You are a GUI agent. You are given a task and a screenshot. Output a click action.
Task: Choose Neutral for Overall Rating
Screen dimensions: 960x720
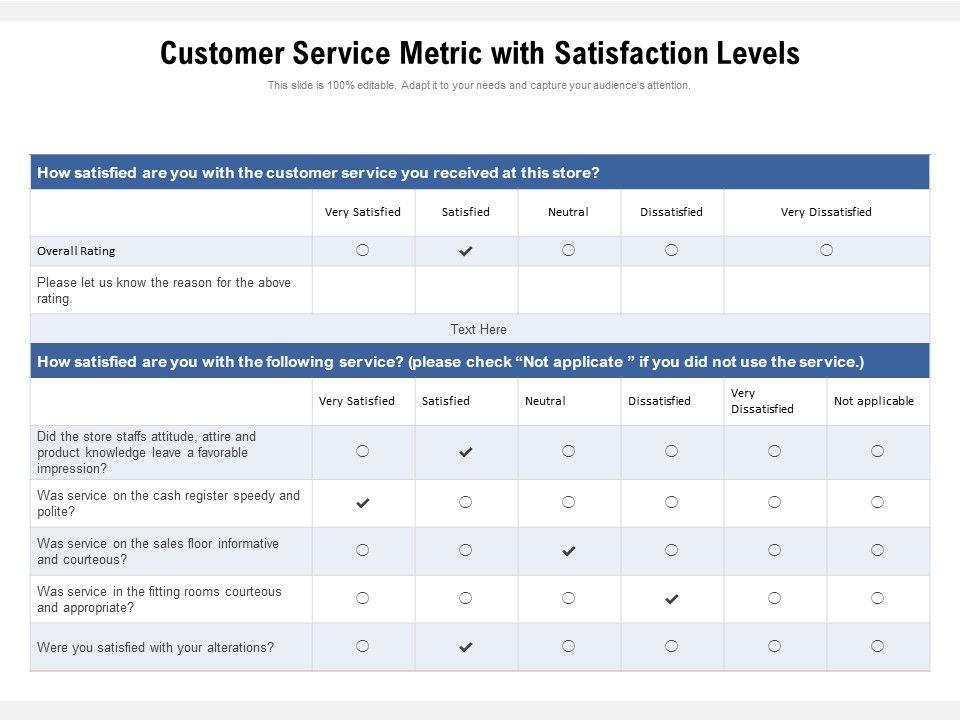[568, 250]
